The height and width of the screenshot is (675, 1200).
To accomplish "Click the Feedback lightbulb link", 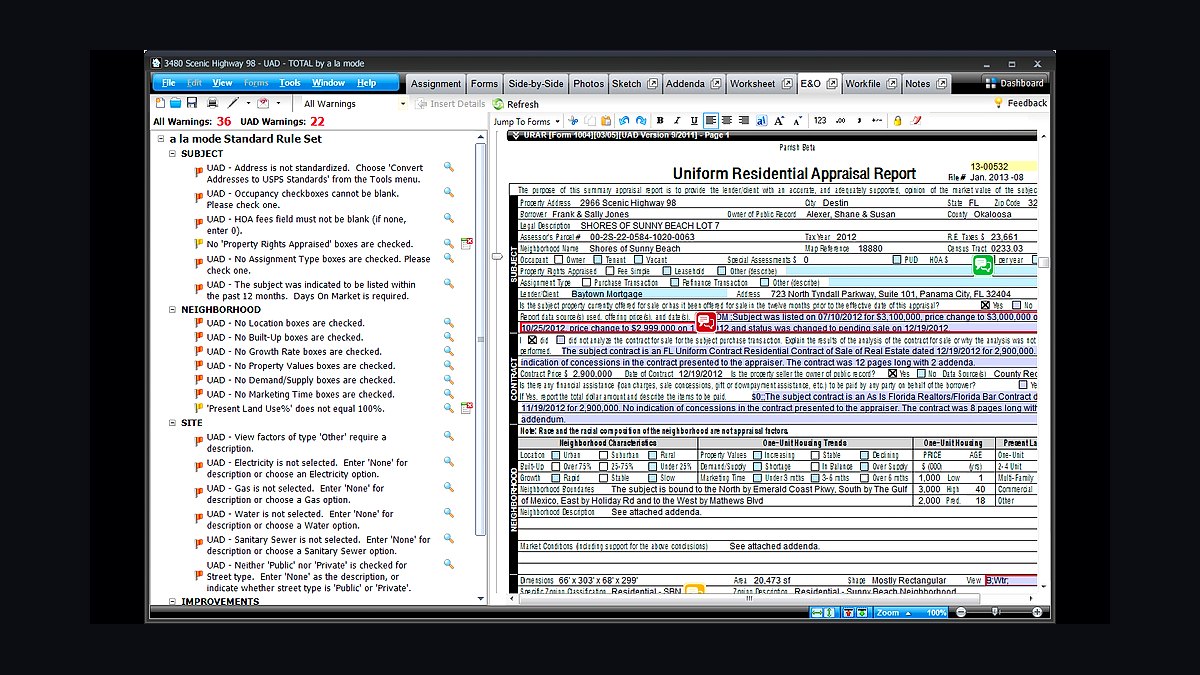I will point(1020,103).
